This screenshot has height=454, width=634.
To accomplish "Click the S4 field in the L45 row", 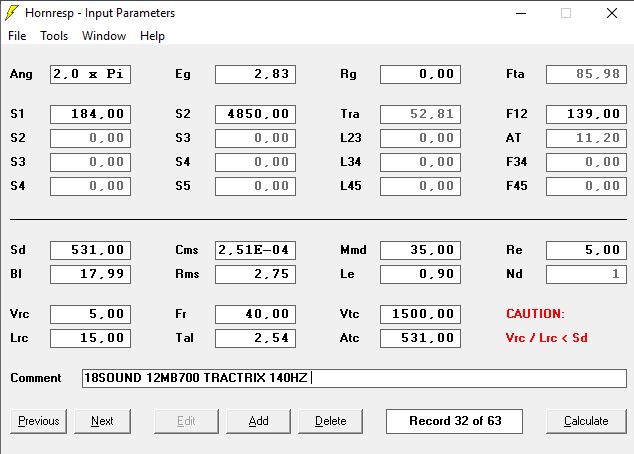I will [90, 186].
